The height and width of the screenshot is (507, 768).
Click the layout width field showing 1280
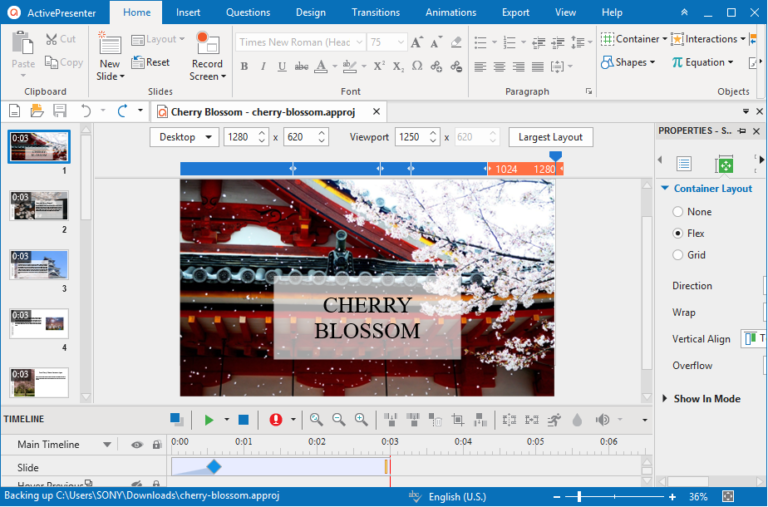tap(240, 137)
